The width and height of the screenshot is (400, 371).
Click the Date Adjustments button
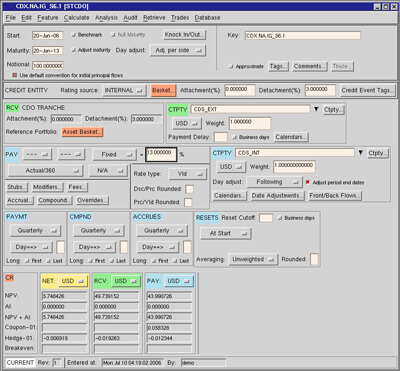point(277,196)
